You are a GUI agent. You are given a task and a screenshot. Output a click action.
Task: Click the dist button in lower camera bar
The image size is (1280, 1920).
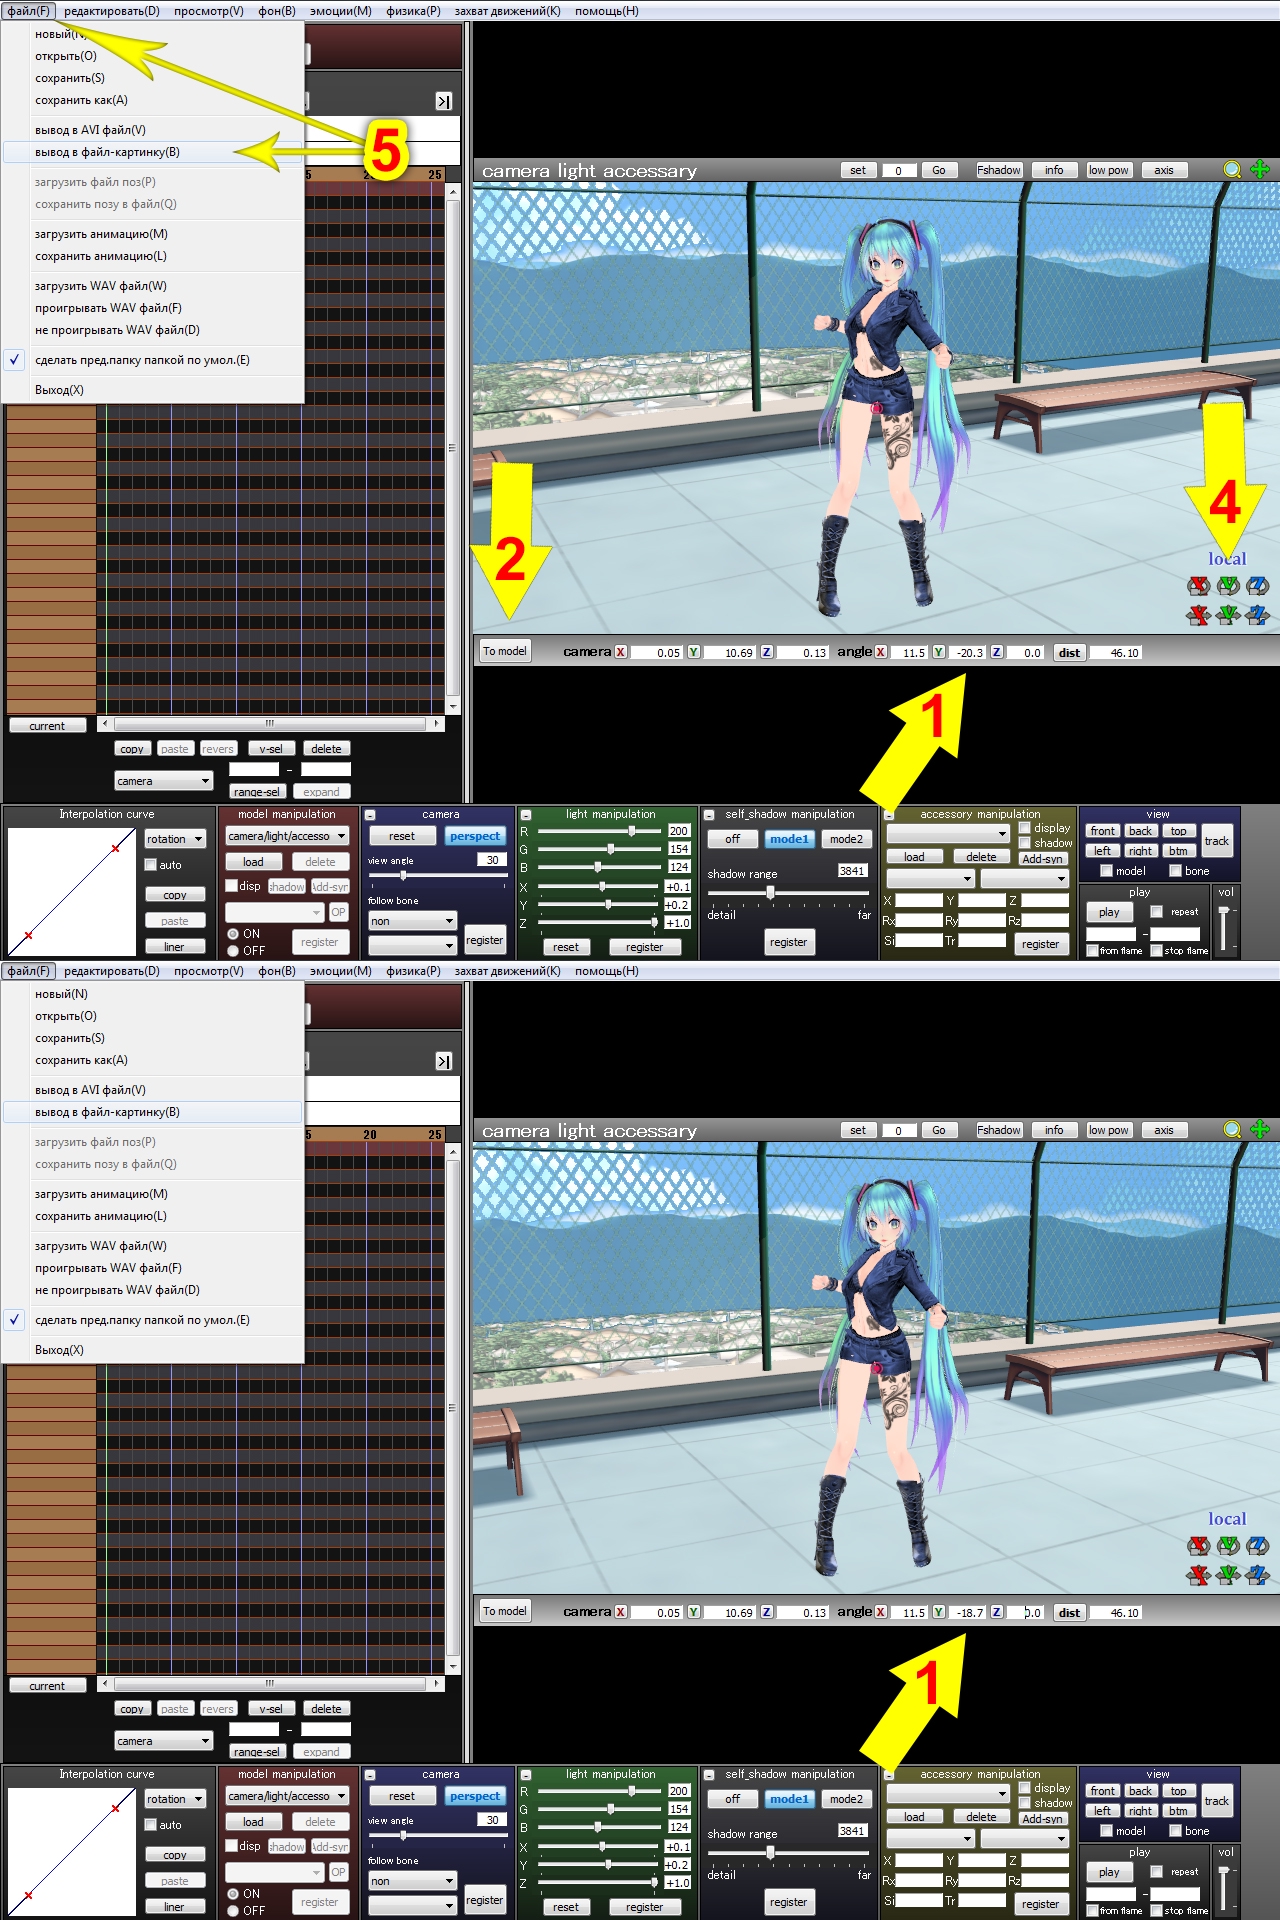click(1069, 1613)
